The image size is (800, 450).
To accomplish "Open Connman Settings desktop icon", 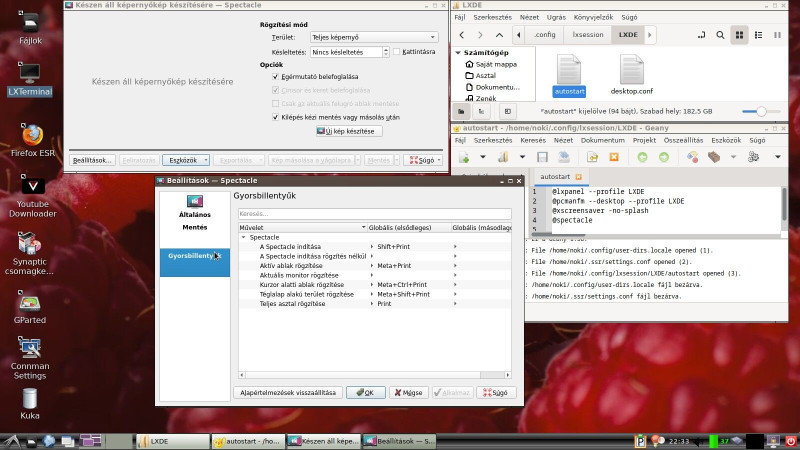I will [30, 358].
